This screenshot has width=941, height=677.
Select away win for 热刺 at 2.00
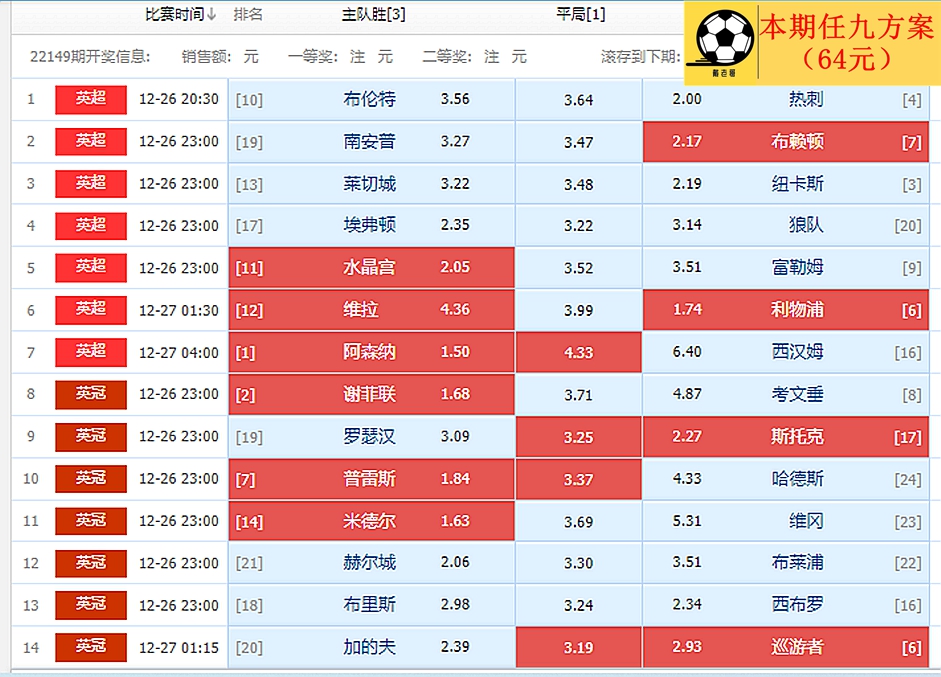tap(786, 99)
